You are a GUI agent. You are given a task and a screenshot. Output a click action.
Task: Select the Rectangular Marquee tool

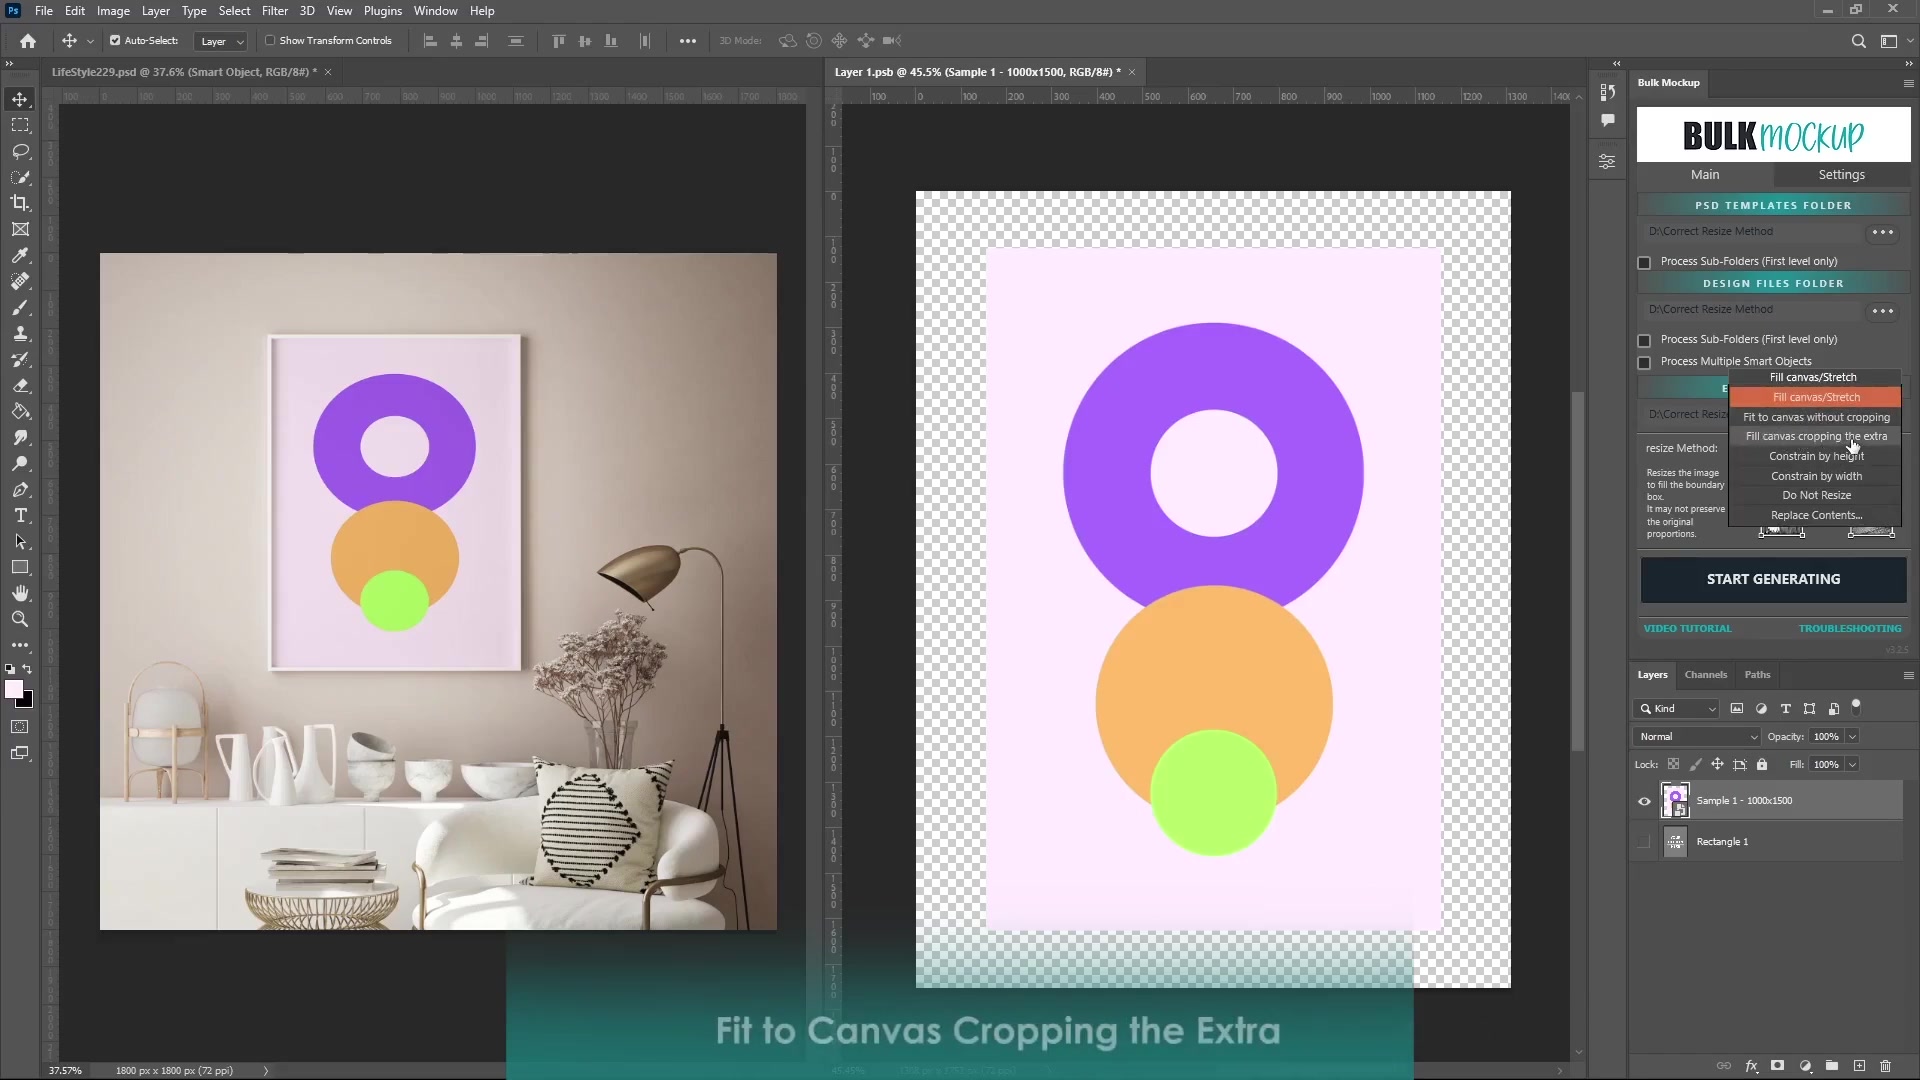point(20,125)
